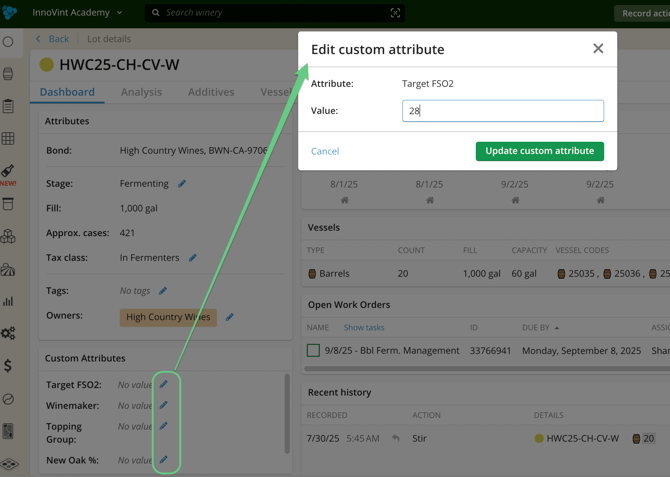The image size is (670, 477).
Task: Click the Winemaker edit pencil icon
Action: 164,405
